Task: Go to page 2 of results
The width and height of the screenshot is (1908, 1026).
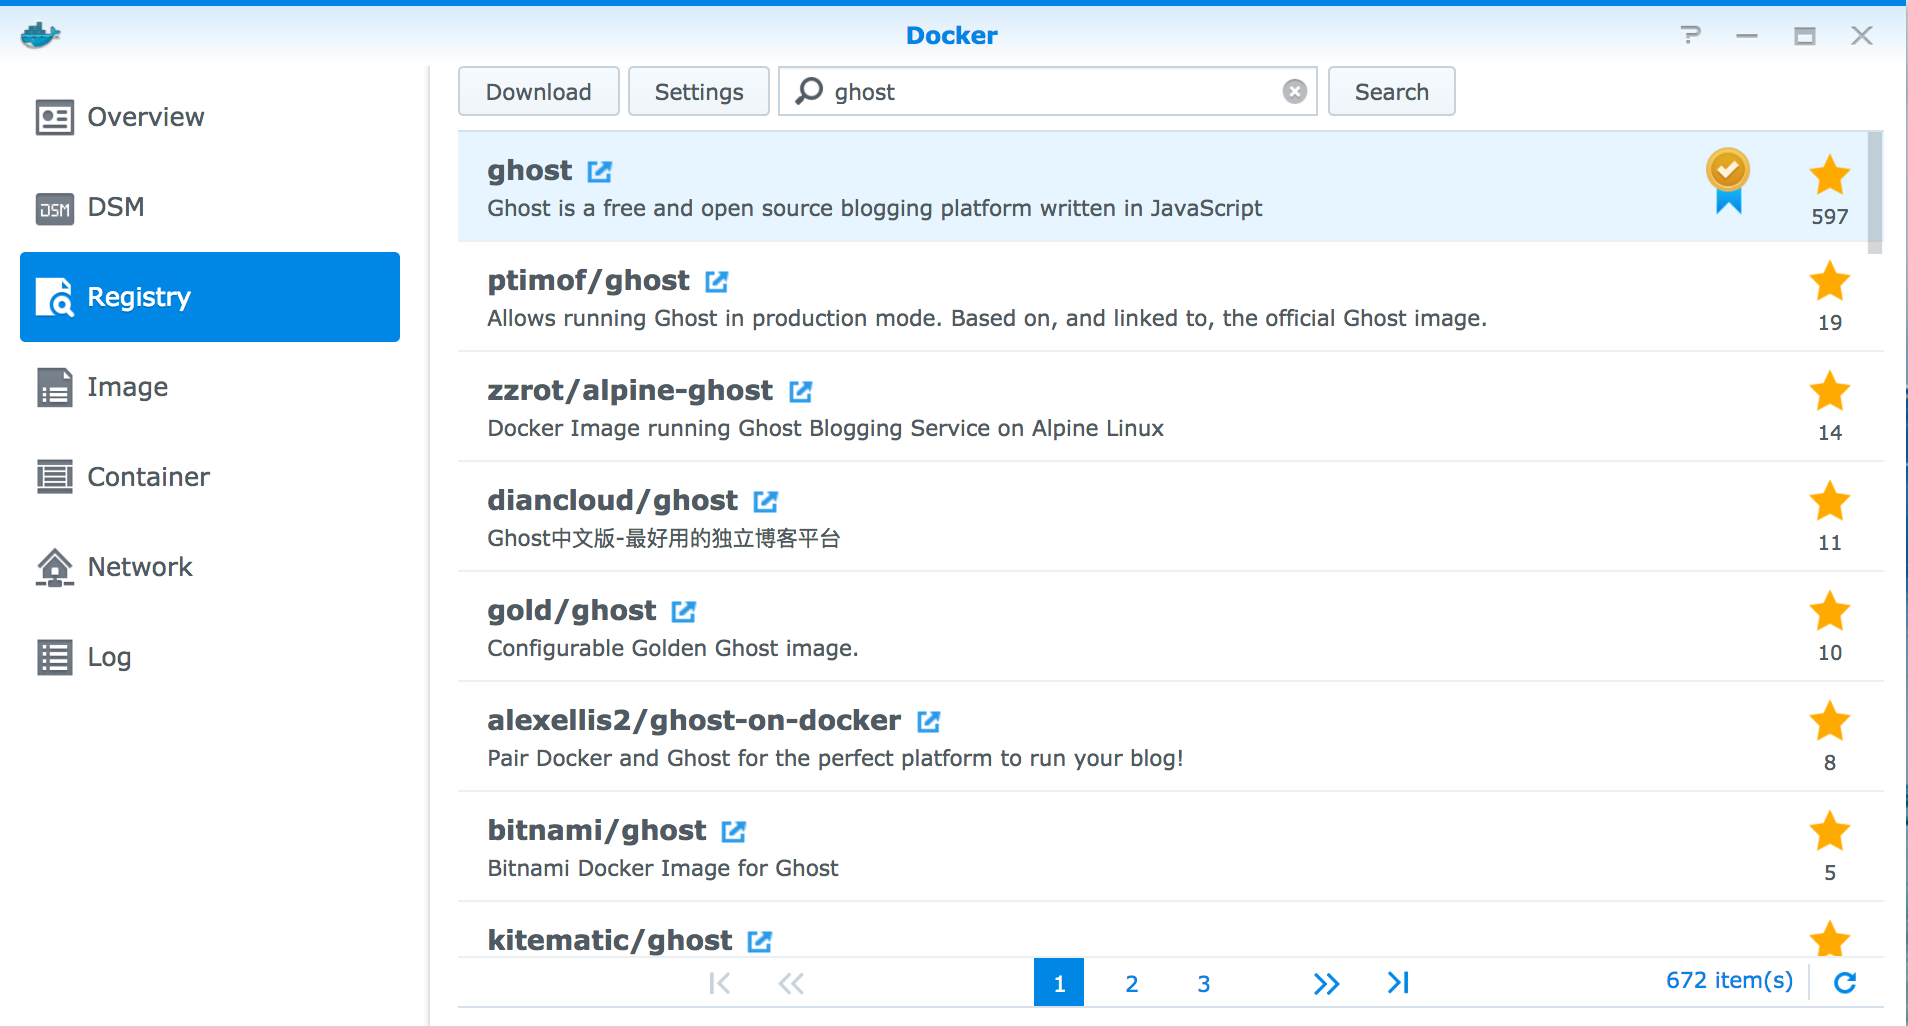Action: 1131,983
